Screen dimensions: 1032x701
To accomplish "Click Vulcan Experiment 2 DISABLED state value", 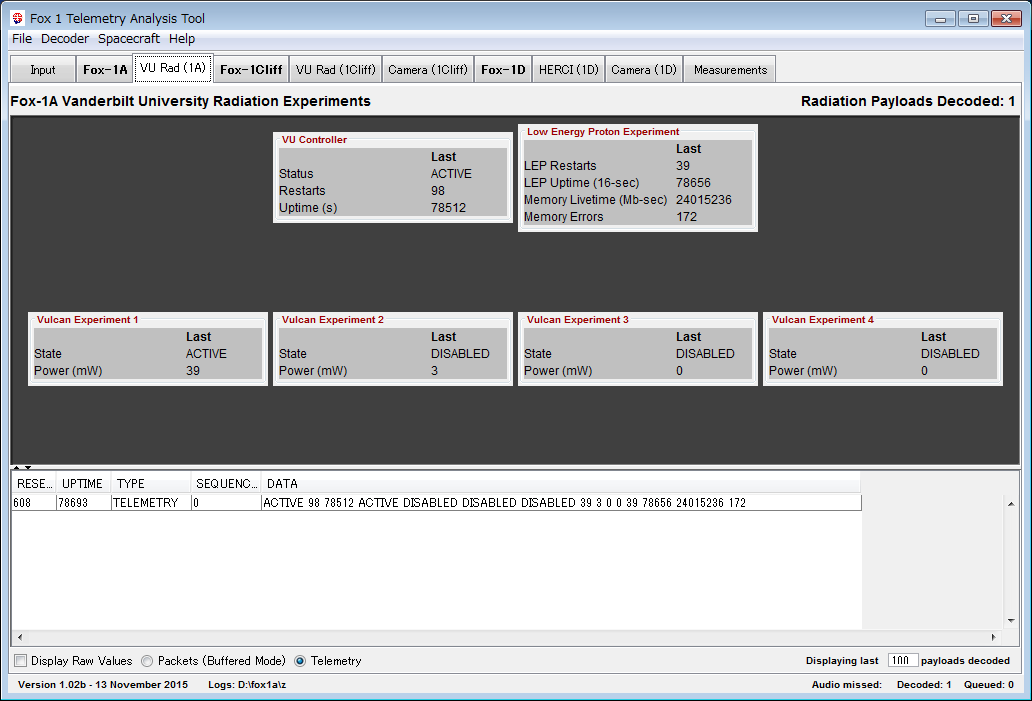I will pos(460,354).
